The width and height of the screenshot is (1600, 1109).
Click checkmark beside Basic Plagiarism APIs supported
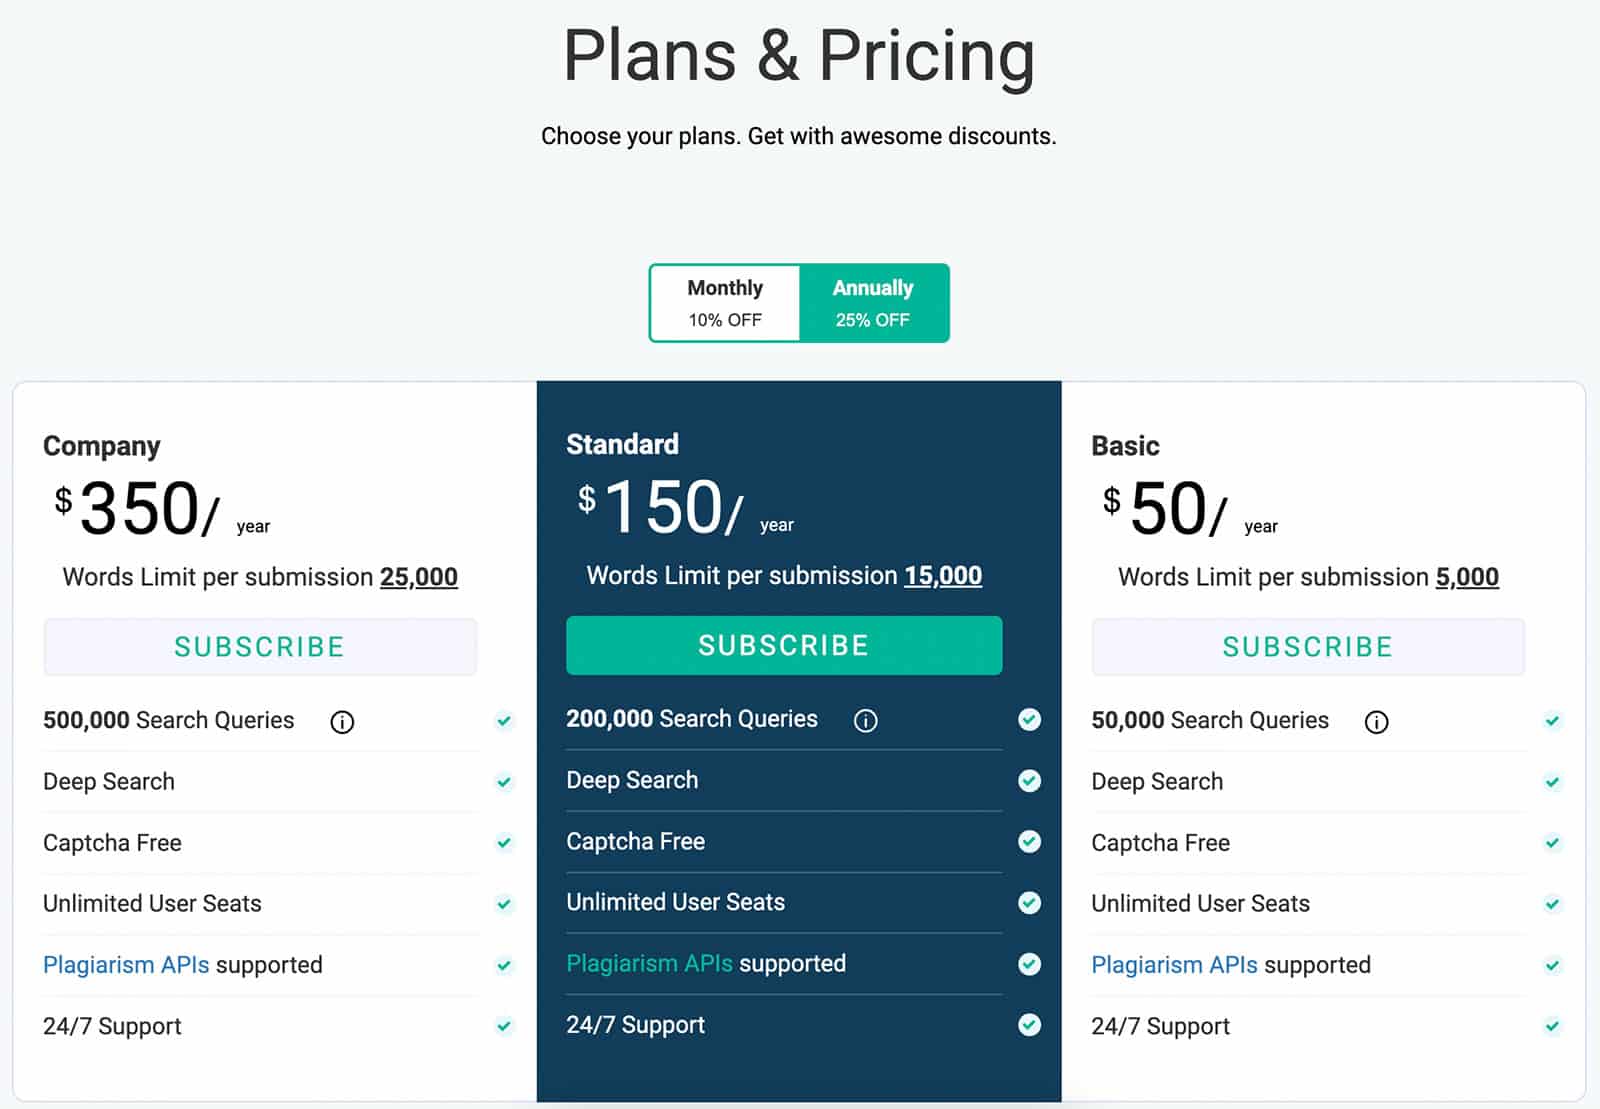click(1552, 965)
